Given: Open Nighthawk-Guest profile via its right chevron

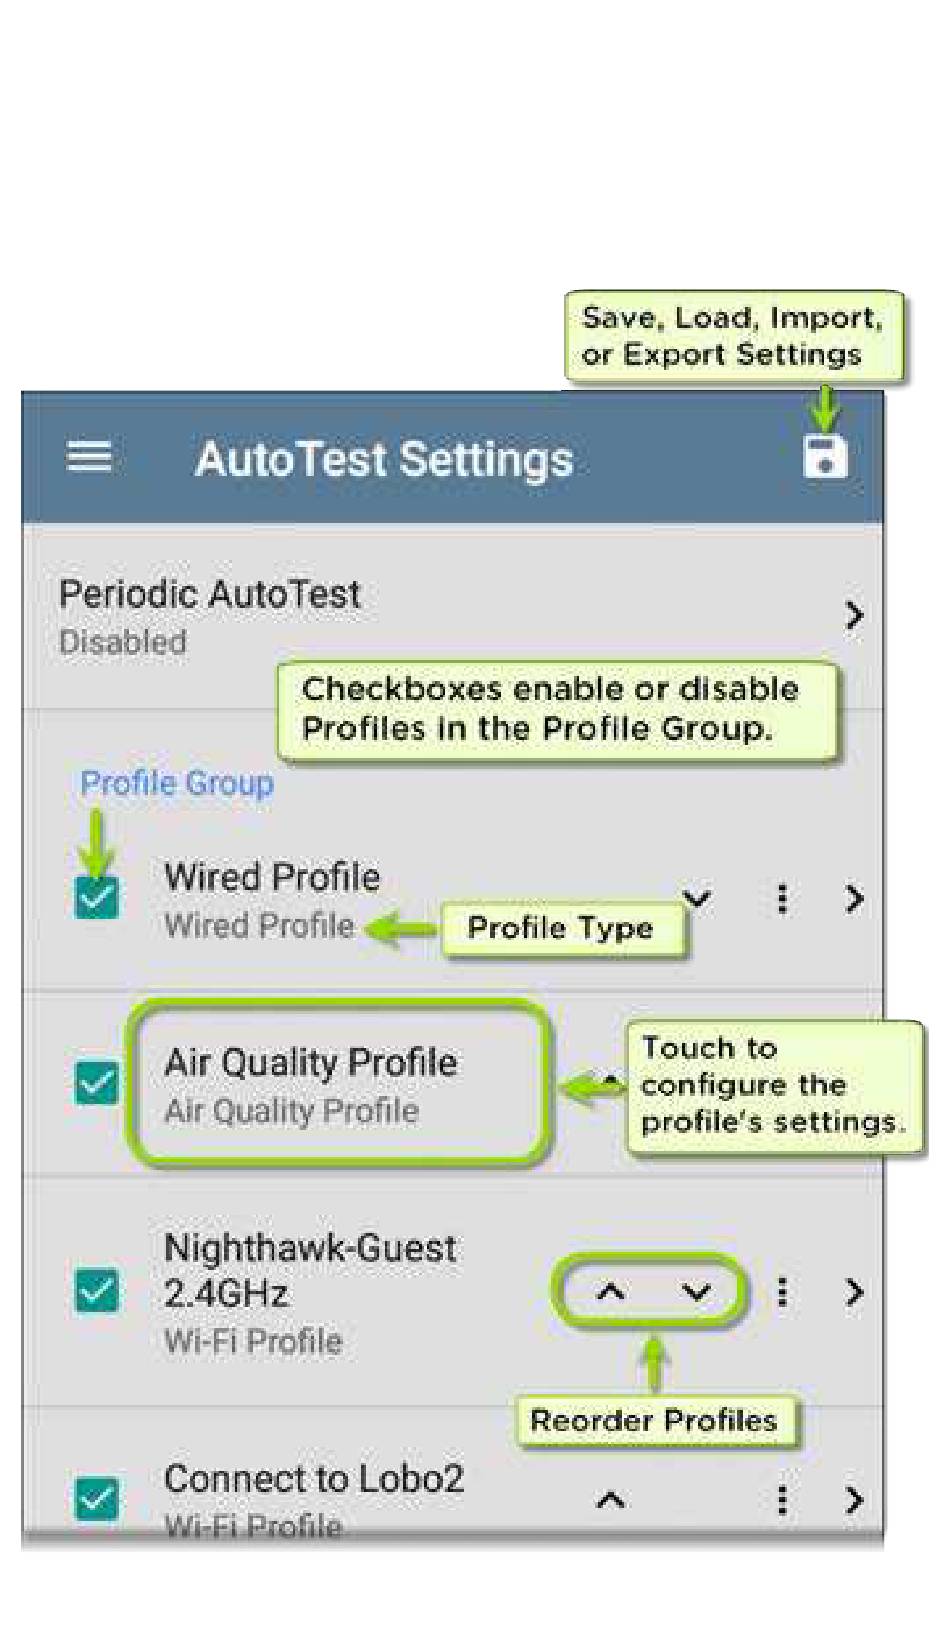Looking at the screenshot, I should [853, 1292].
